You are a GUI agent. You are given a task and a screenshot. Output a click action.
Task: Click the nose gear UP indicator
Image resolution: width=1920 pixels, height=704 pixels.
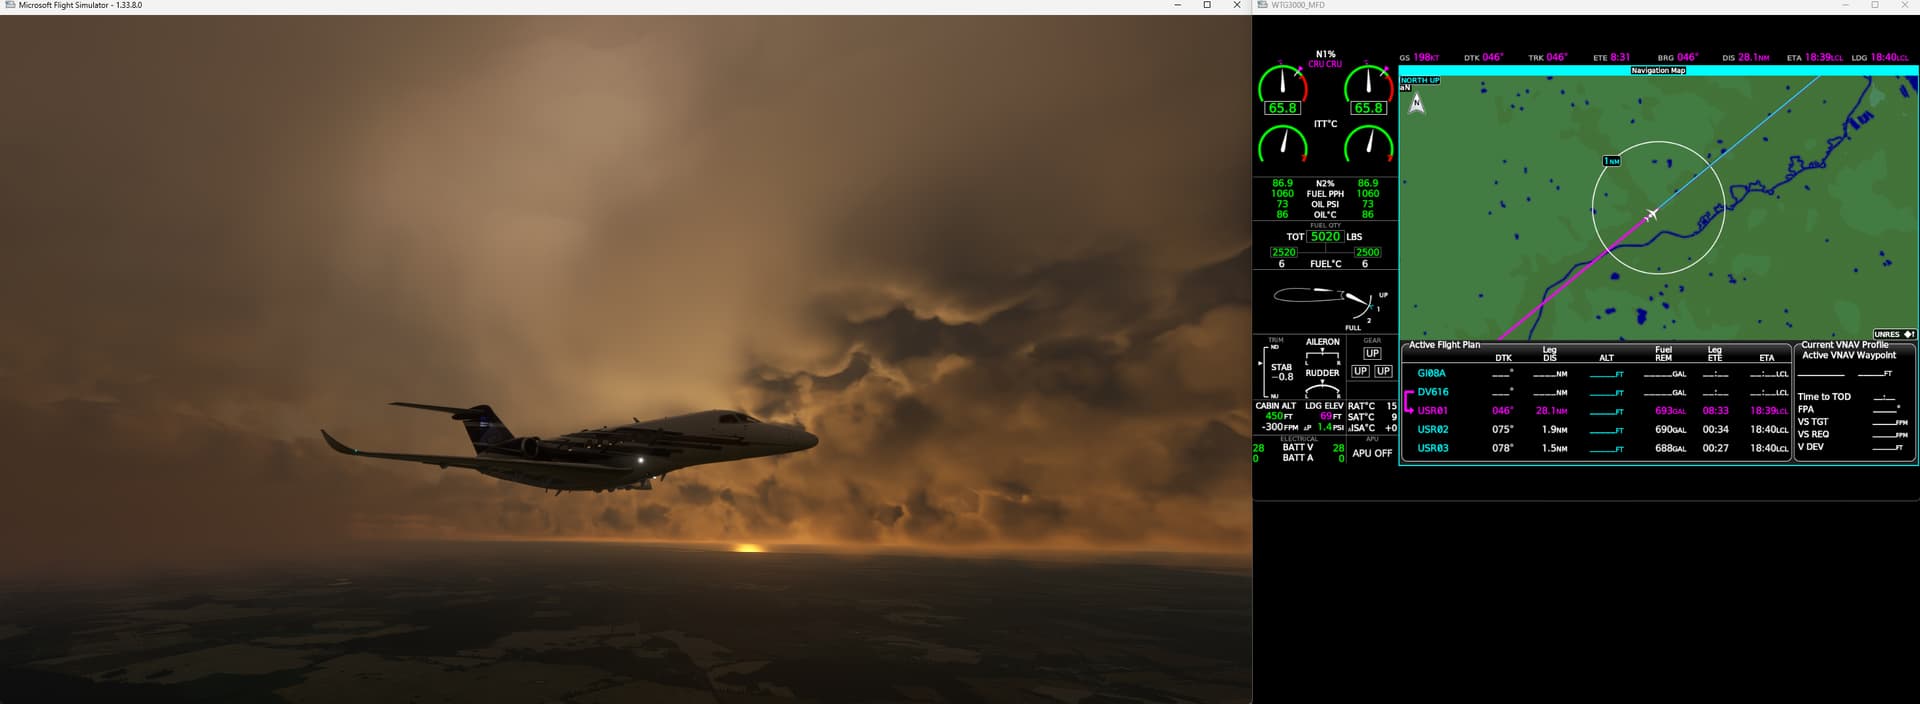pyautogui.click(x=1372, y=353)
